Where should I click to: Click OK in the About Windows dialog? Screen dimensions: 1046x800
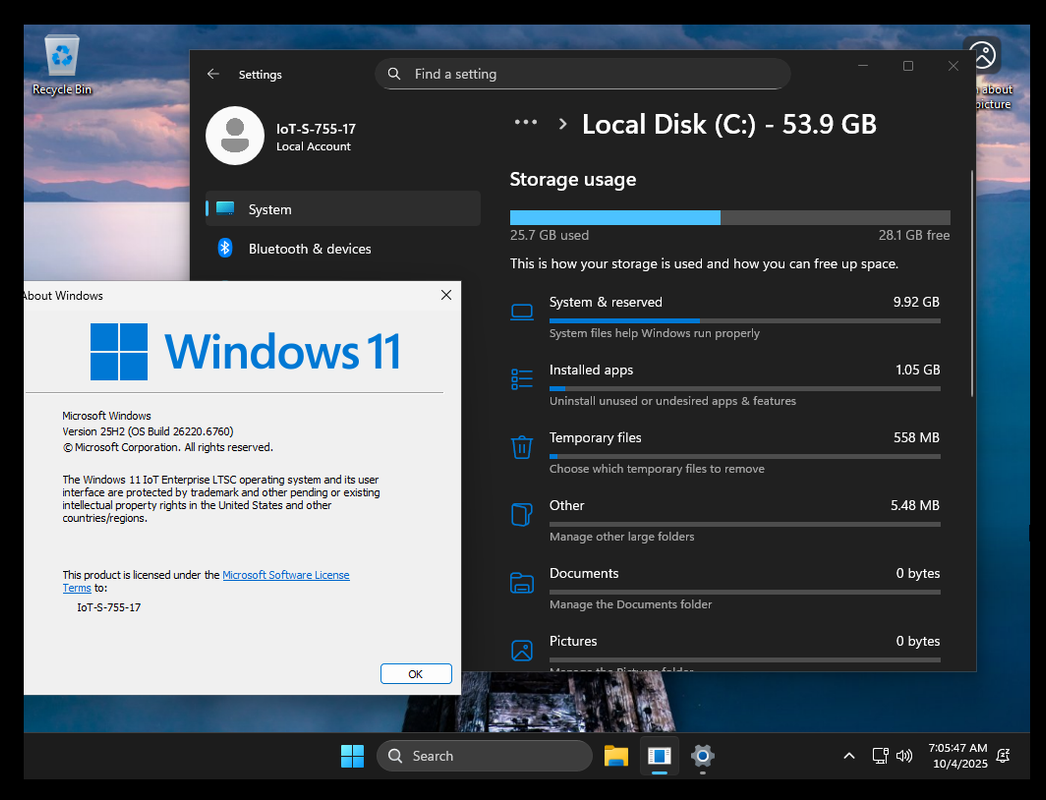416,674
